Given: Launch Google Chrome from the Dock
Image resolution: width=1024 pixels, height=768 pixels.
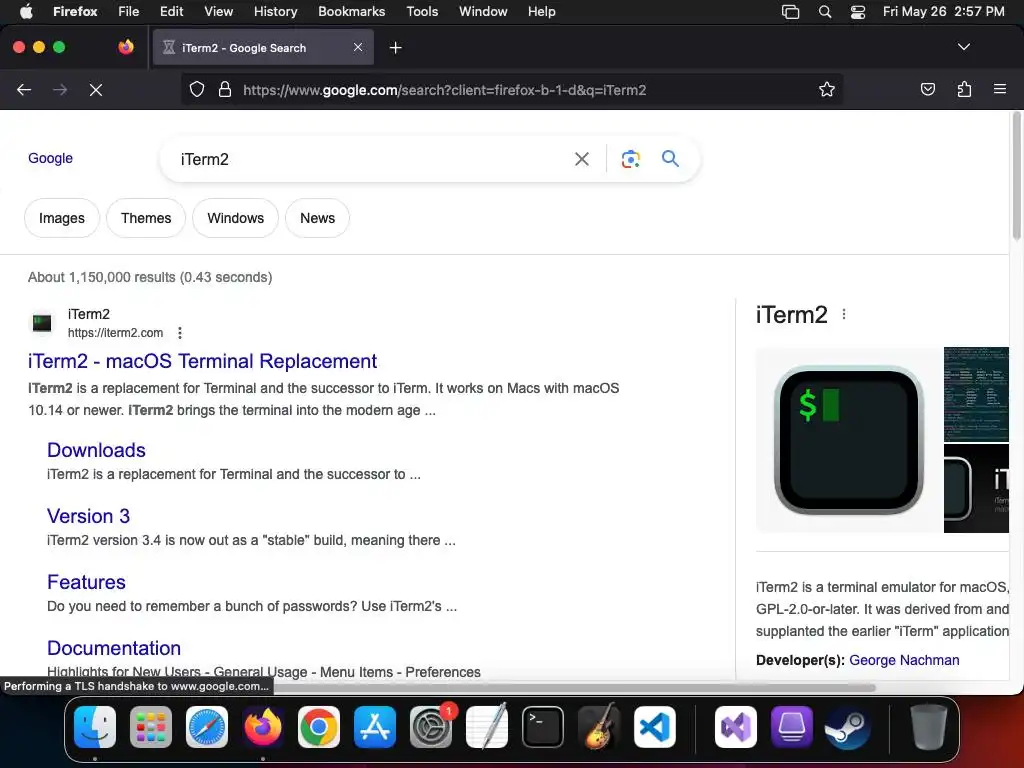Looking at the screenshot, I should tap(319, 727).
